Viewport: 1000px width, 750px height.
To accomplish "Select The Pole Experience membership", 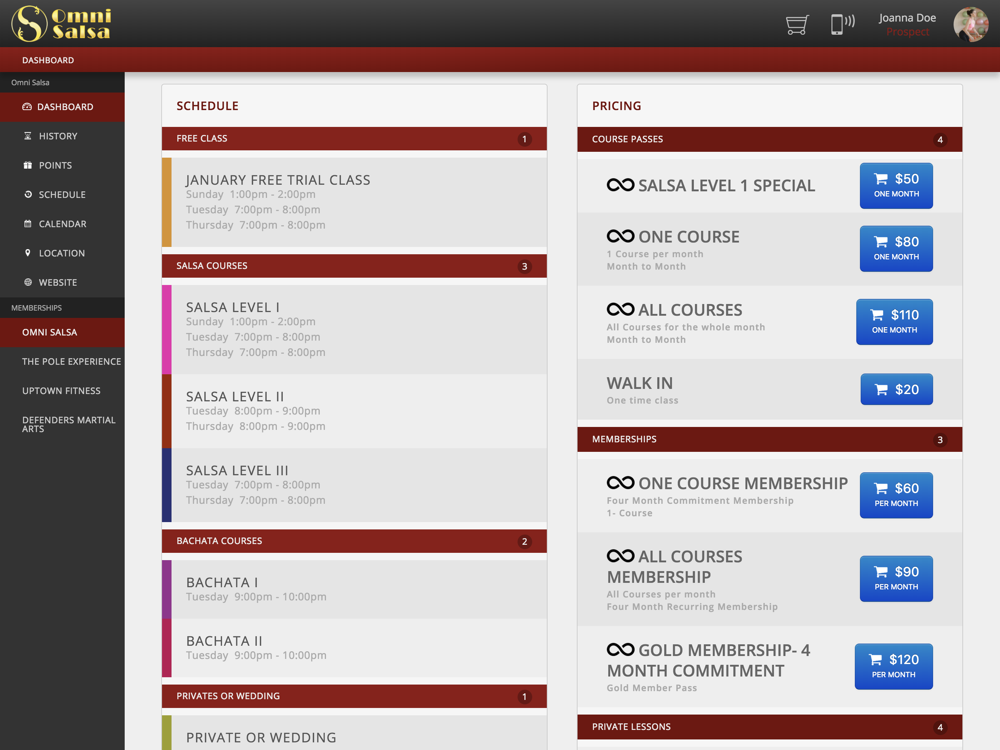I will (x=62, y=362).
